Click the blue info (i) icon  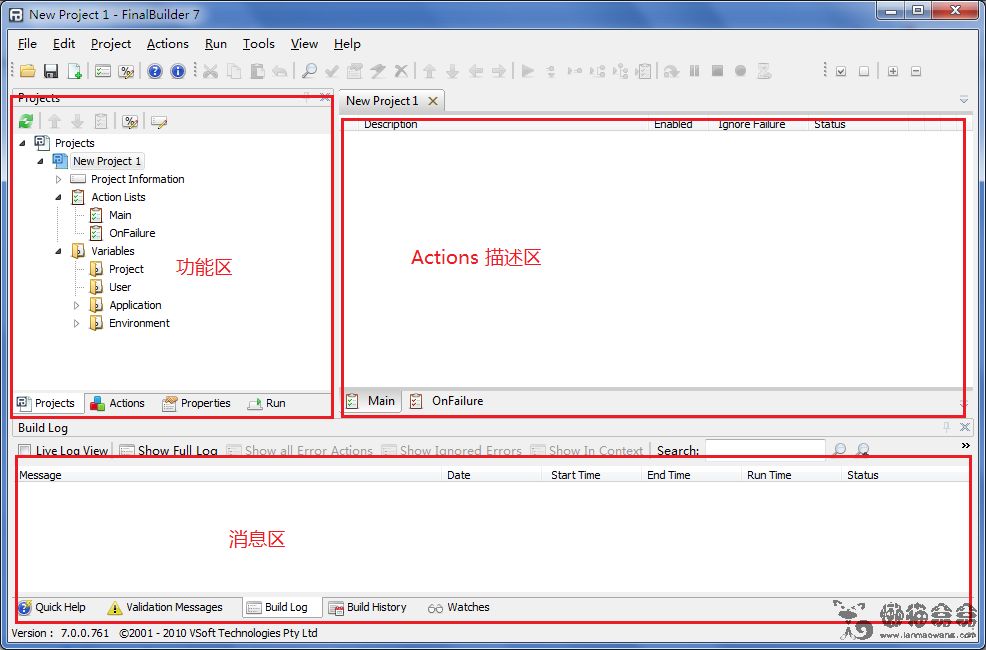[178, 71]
